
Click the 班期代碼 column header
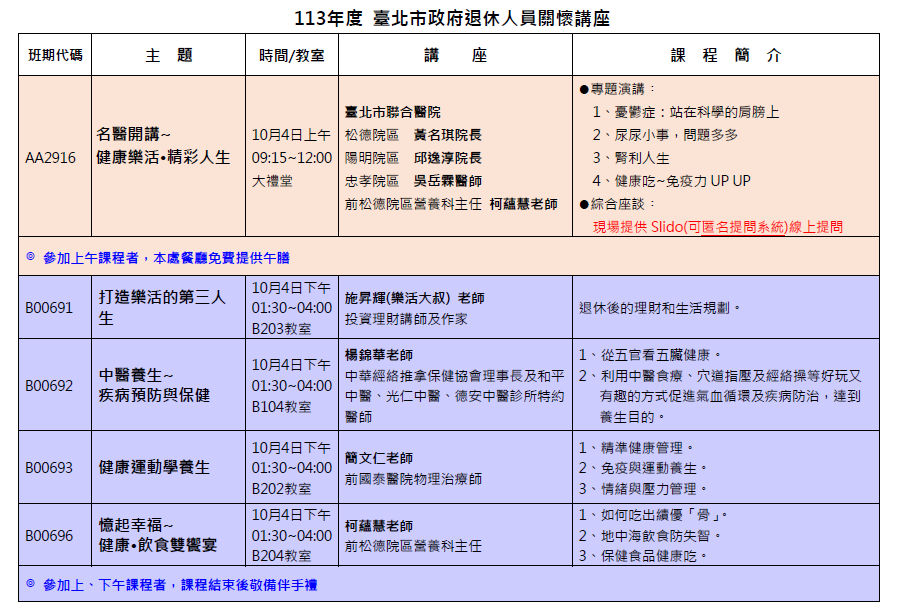(x=56, y=55)
